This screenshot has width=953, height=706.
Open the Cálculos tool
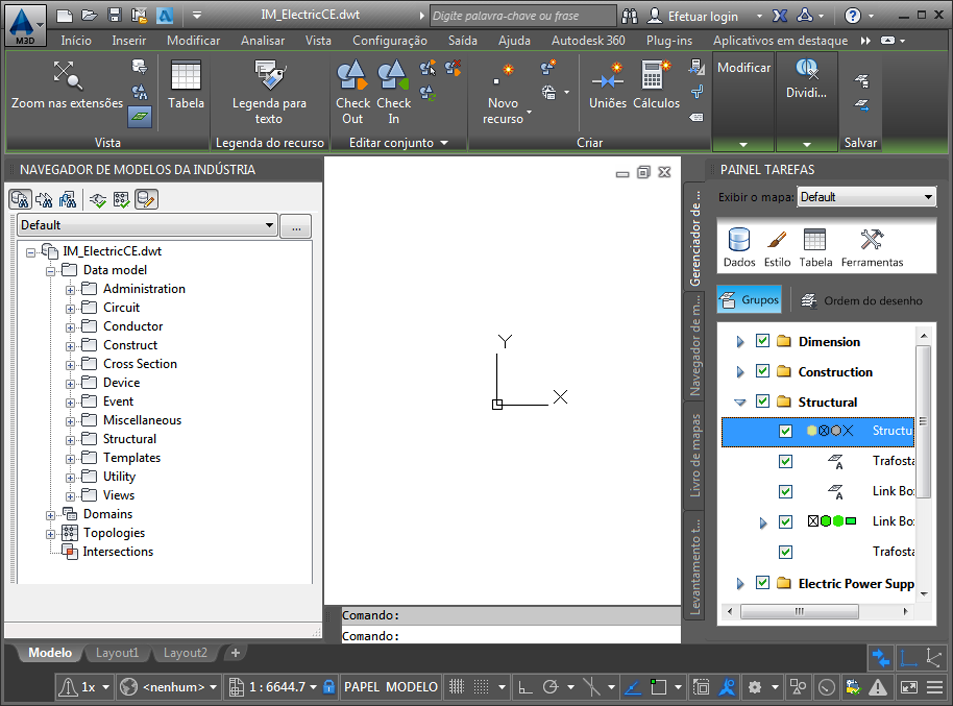(656, 86)
